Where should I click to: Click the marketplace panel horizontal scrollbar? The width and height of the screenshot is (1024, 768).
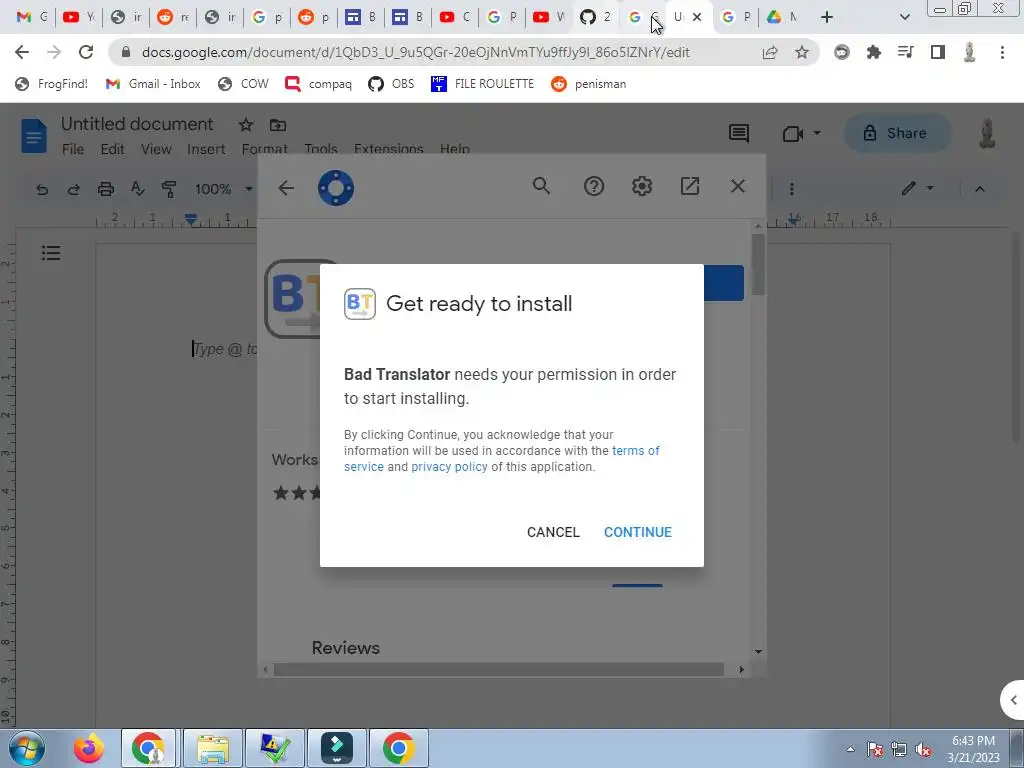(499, 669)
